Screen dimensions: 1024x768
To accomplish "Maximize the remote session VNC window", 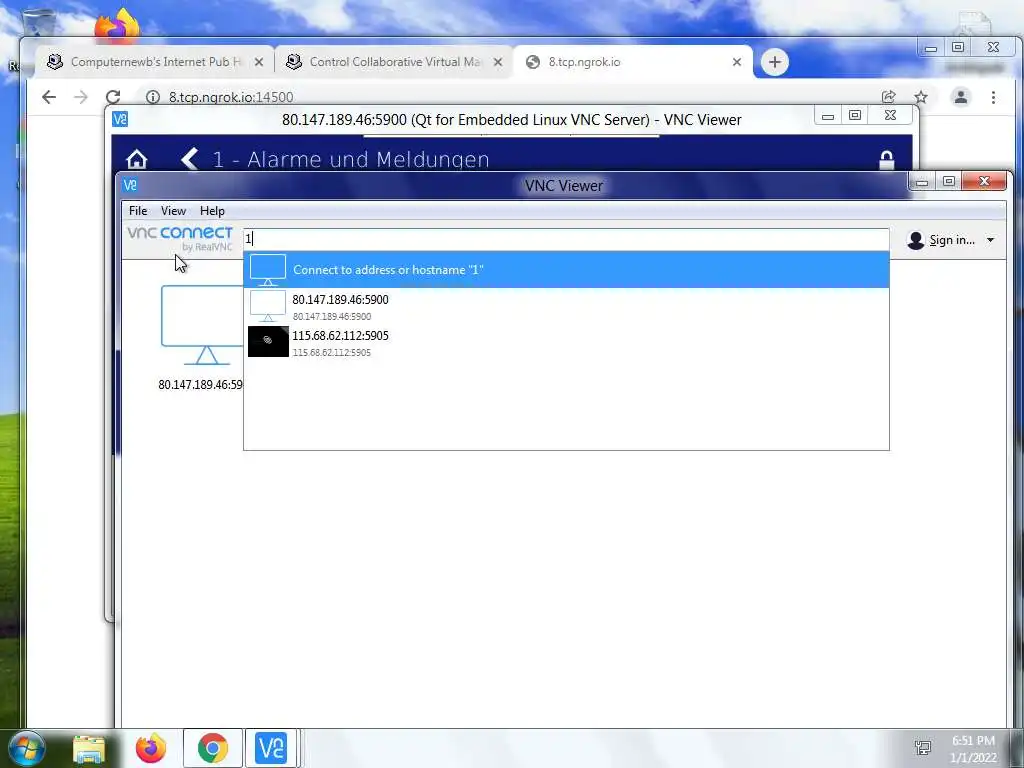I will click(854, 116).
